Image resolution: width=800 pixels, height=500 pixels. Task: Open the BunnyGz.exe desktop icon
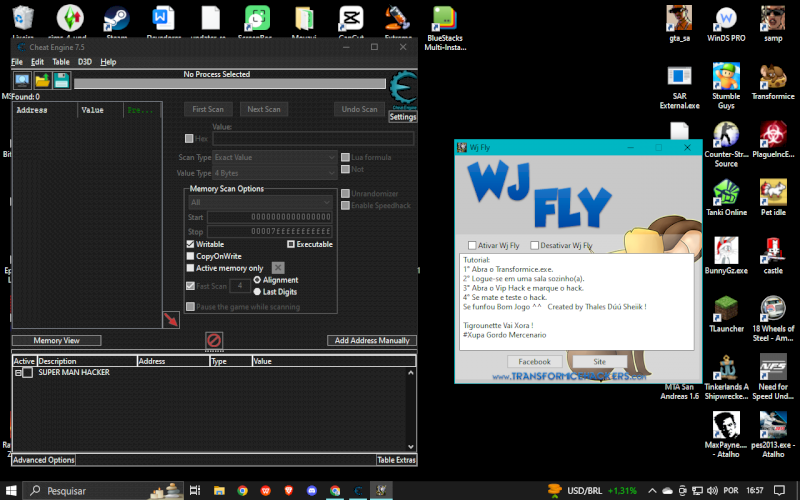point(726,257)
